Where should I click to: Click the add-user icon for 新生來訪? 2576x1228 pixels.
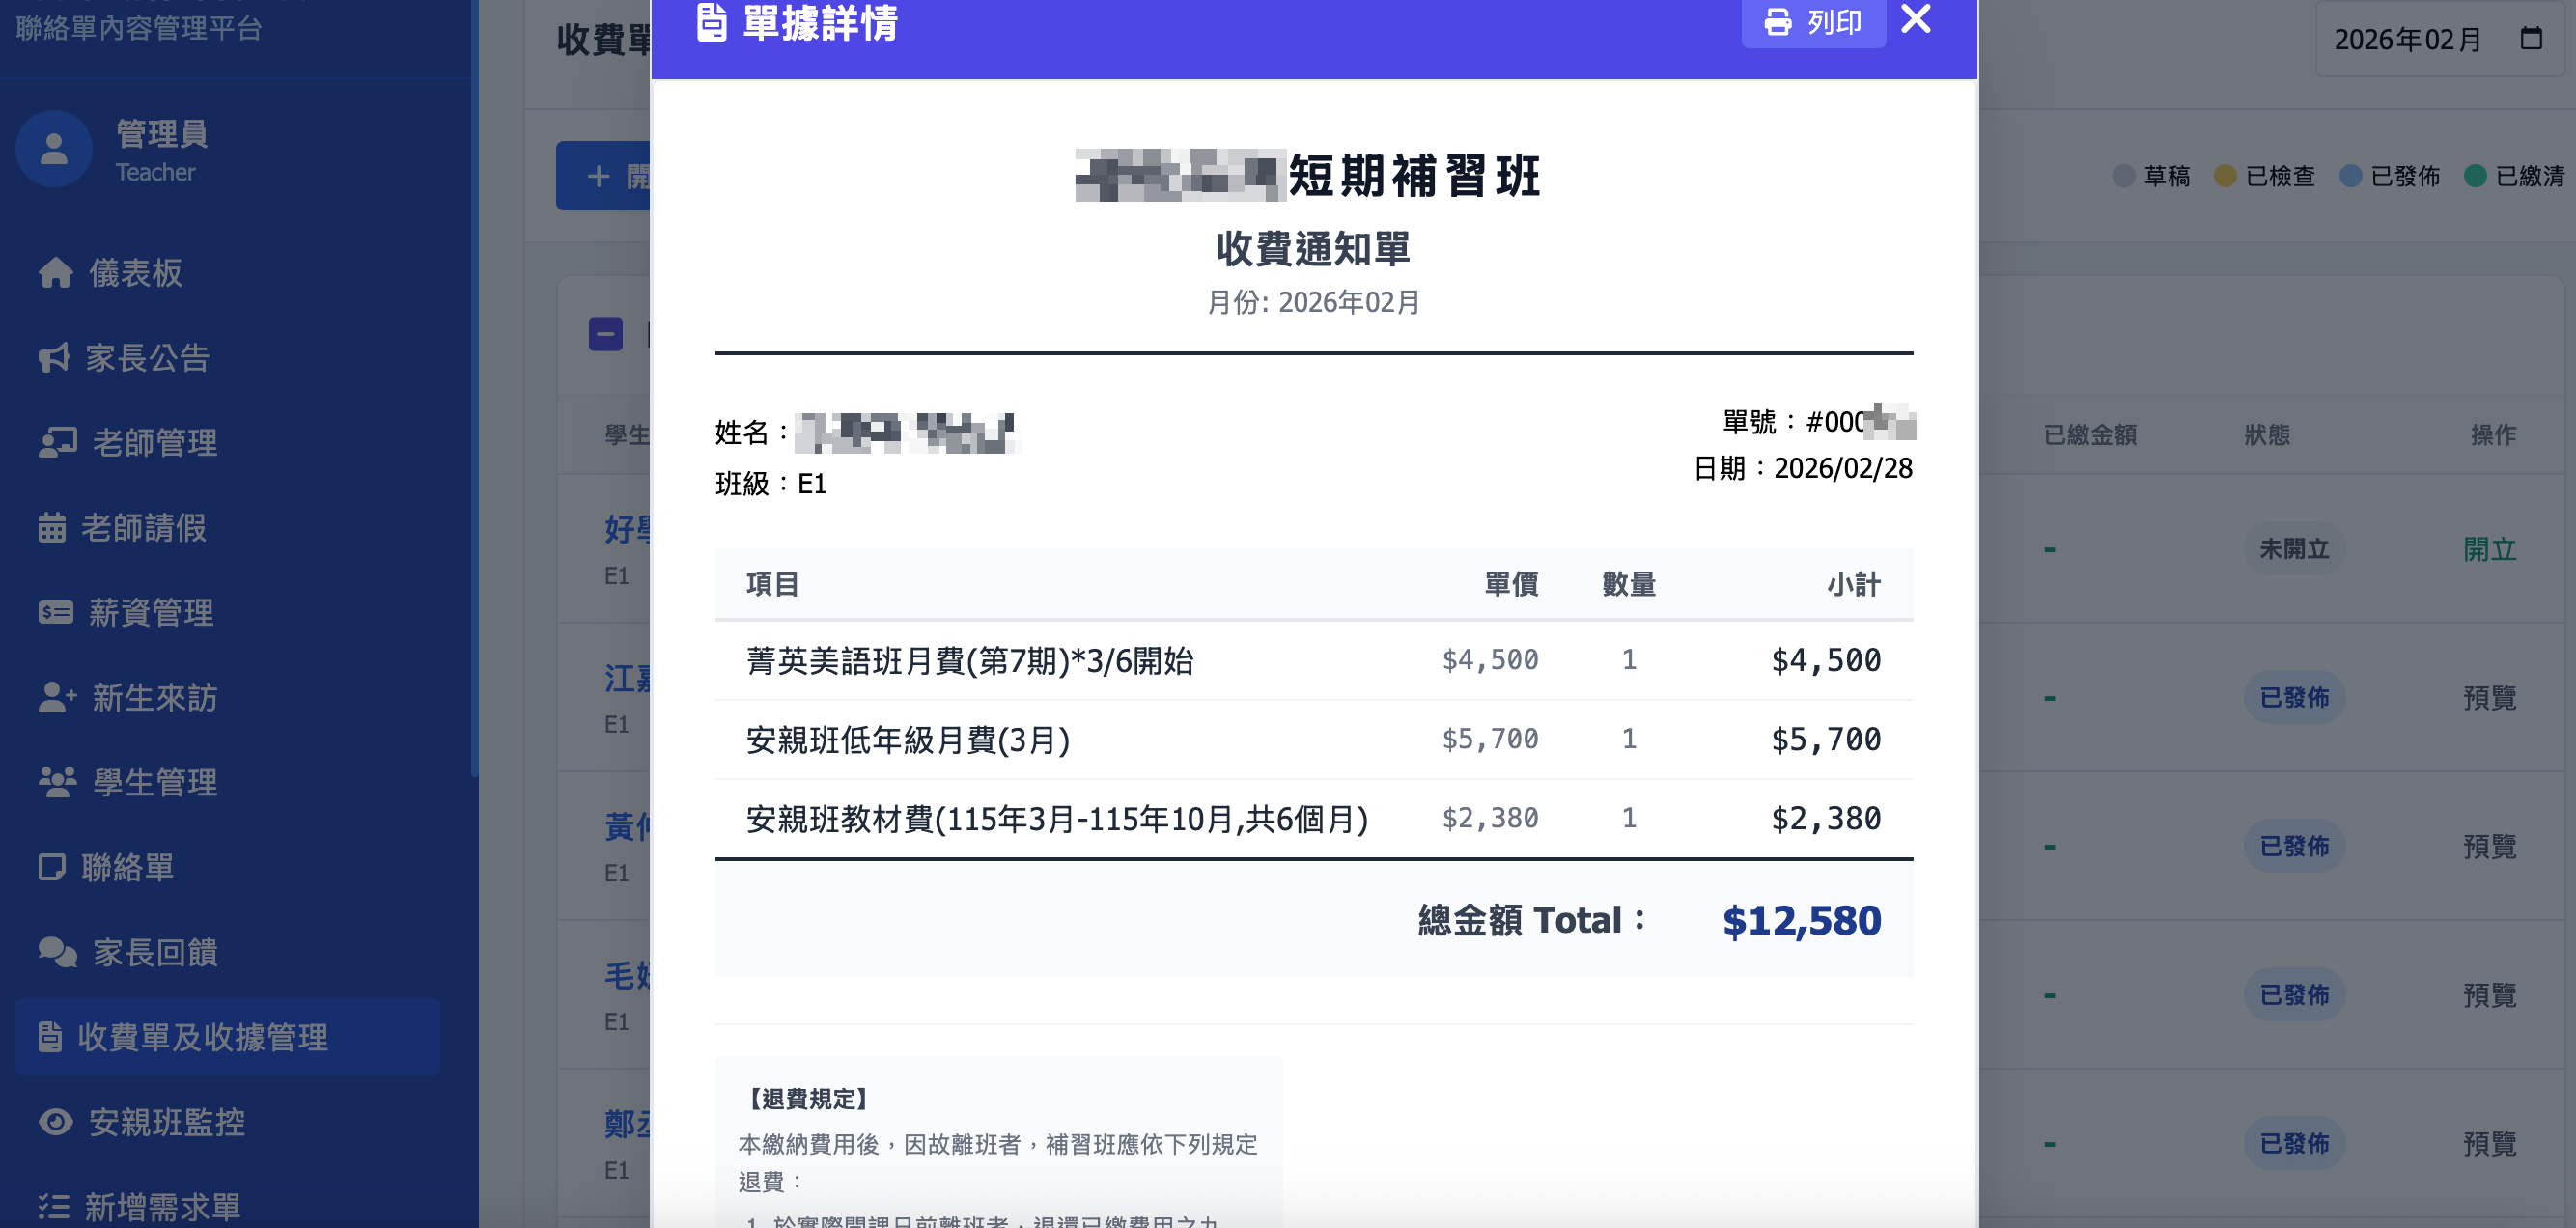(x=58, y=697)
